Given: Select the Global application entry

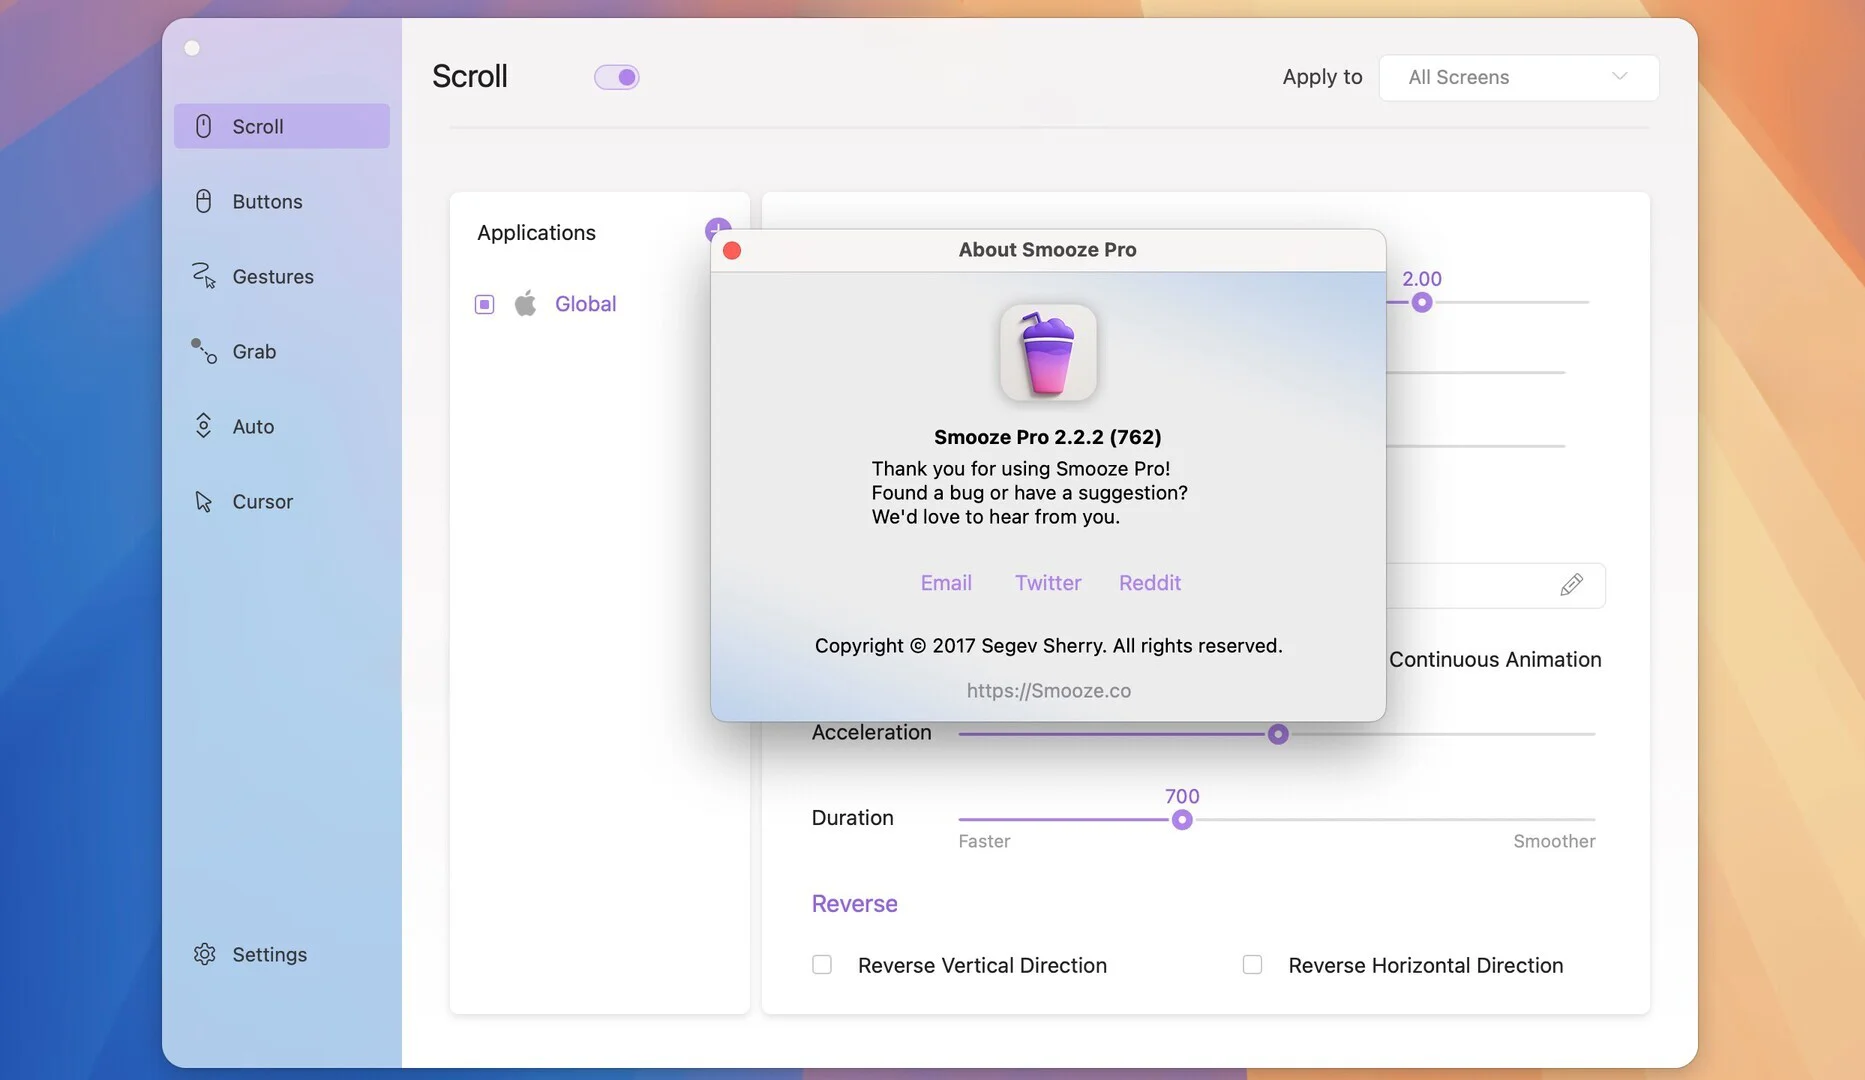Looking at the screenshot, I should (x=585, y=304).
